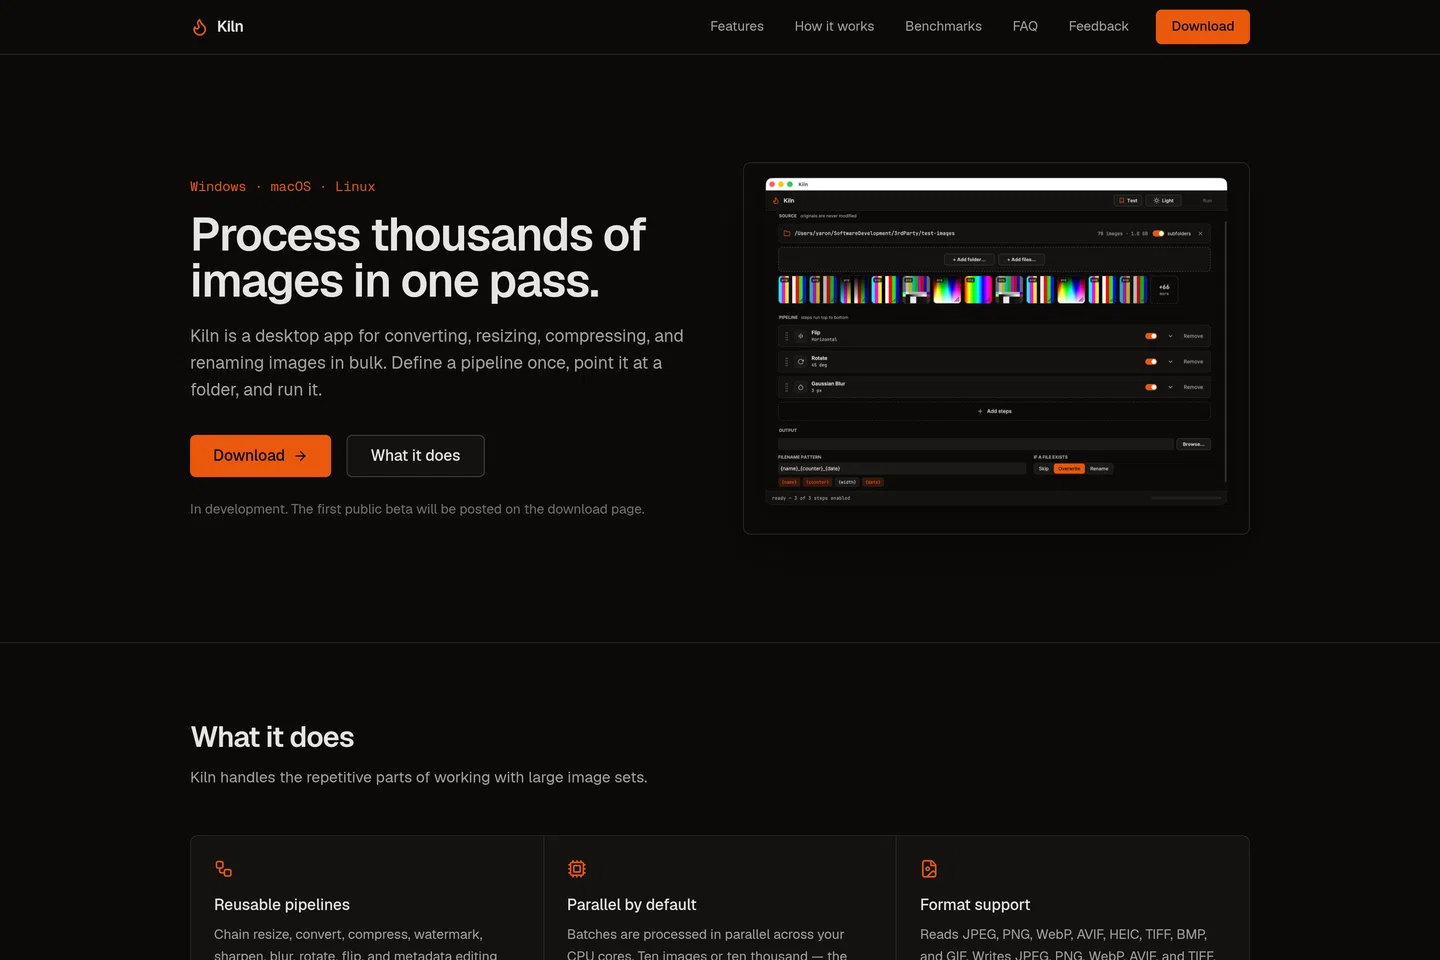Select Skip for existing files
Screen dimensions: 1440x960
tap(1044, 468)
